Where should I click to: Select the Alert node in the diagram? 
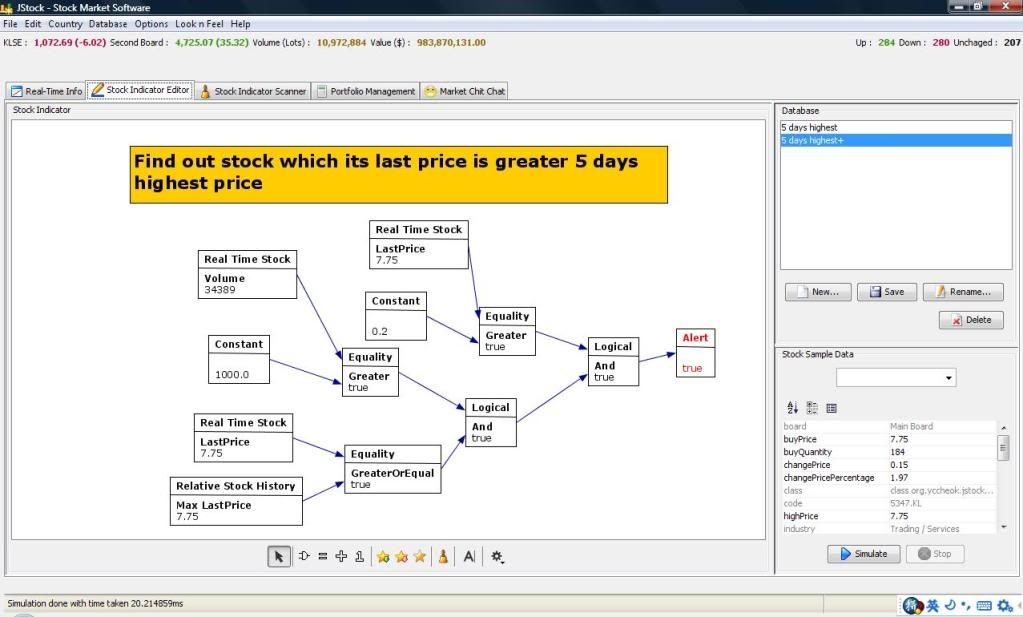(695, 353)
